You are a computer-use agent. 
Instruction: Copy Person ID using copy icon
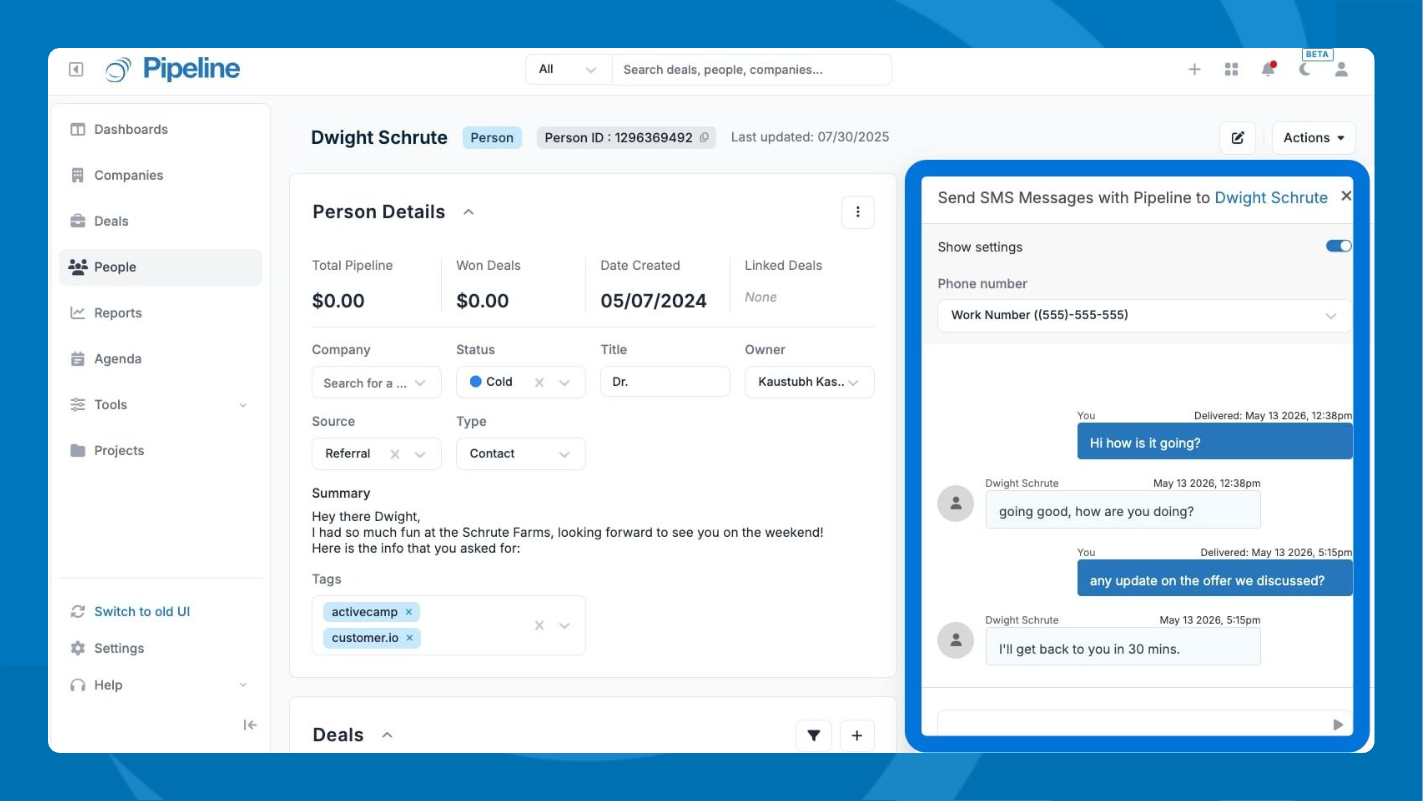704,138
